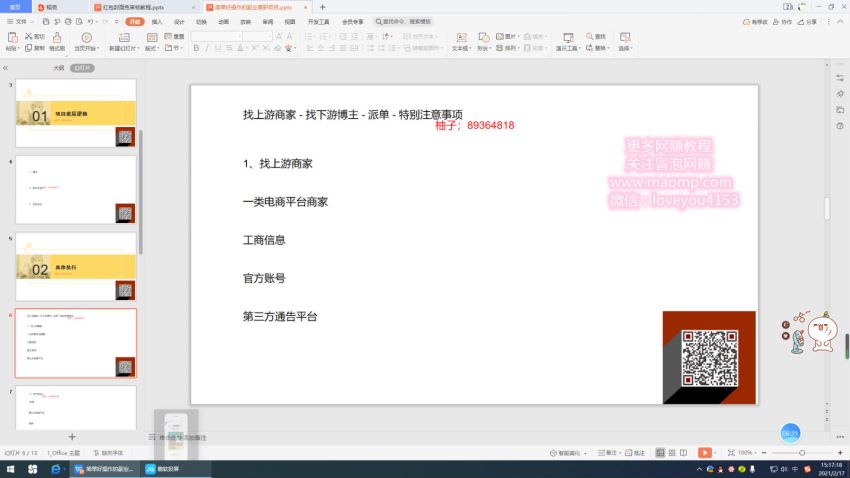Click the Arrange icon in ribbon
The width and height of the screenshot is (850, 478).
500,48
